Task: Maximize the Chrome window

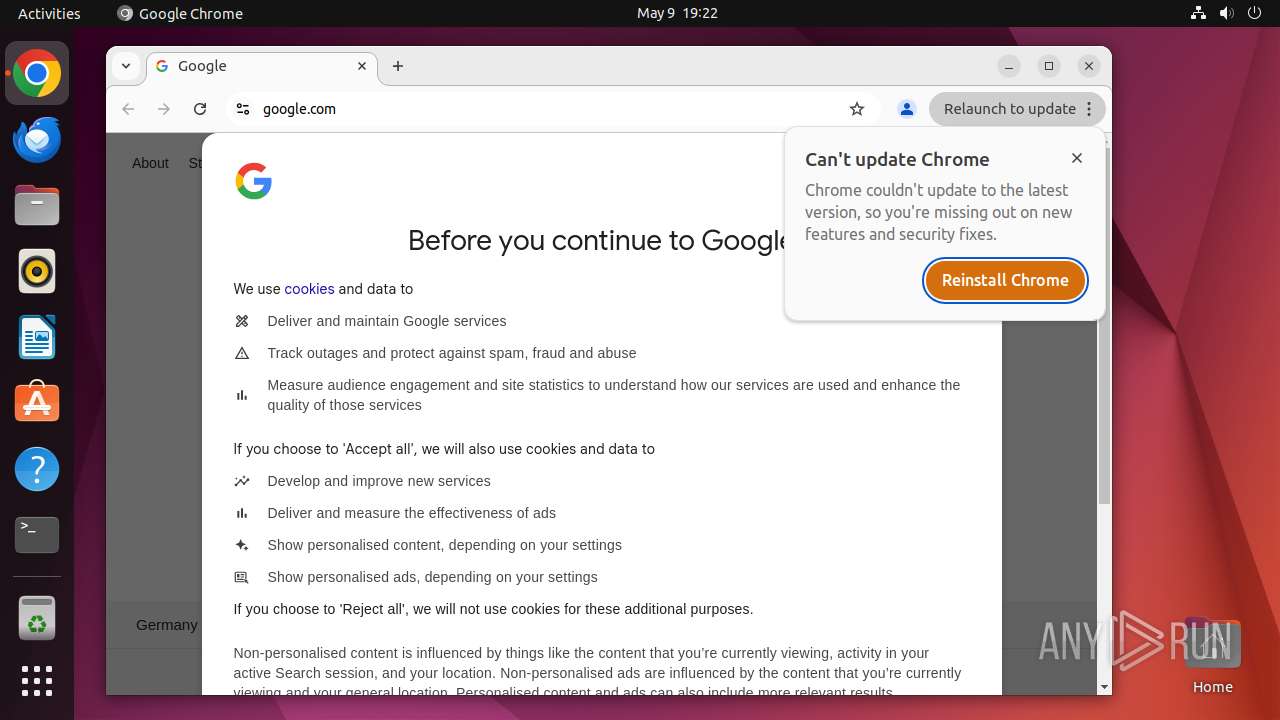Action: coord(1049,66)
